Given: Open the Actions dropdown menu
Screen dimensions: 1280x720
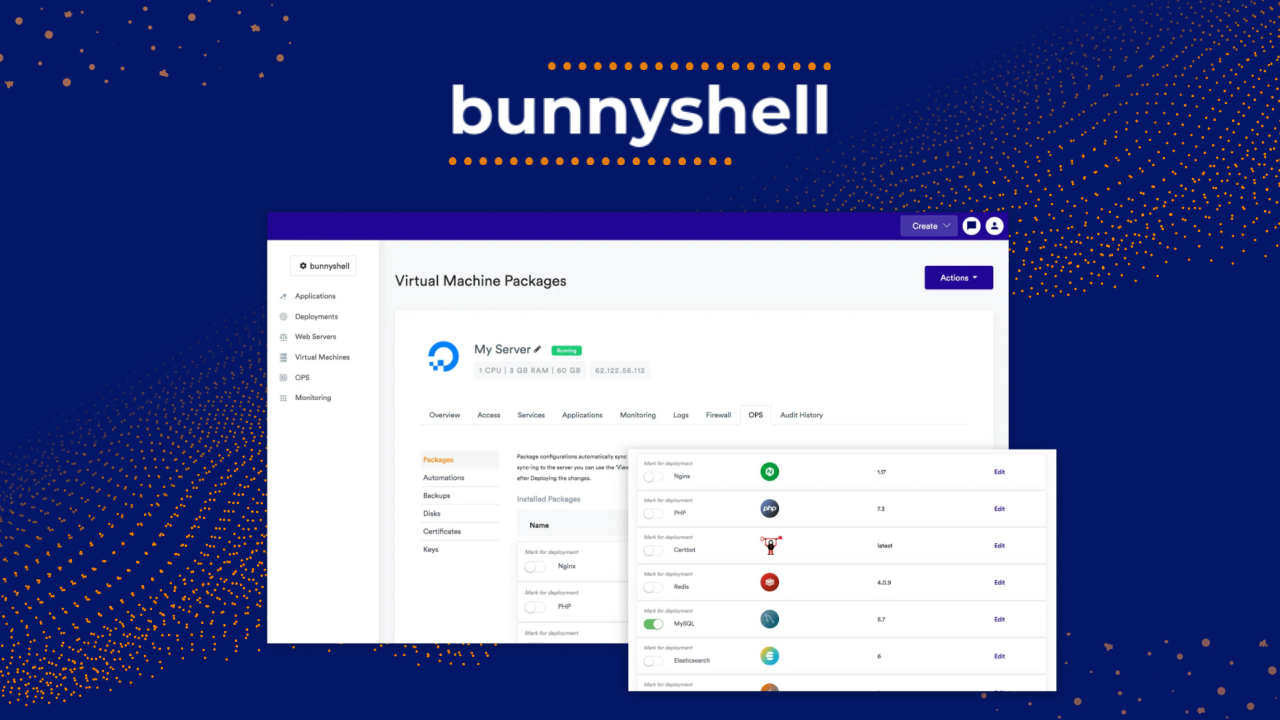Looking at the screenshot, I should point(959,278).
